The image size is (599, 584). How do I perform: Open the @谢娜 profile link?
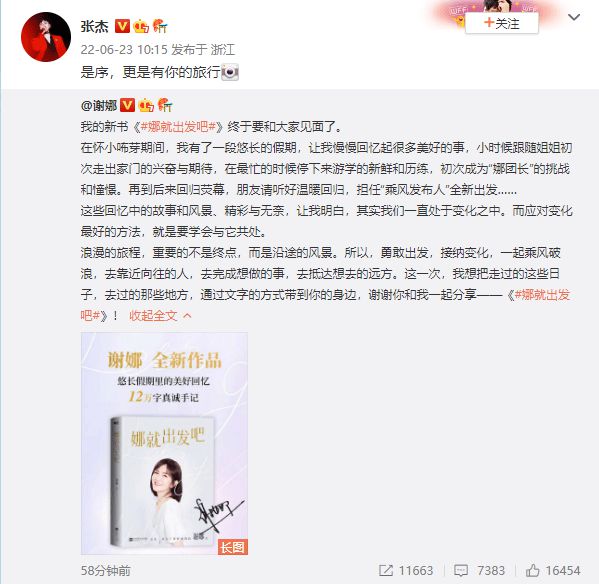pyautogui.click(x=99, y=105)
